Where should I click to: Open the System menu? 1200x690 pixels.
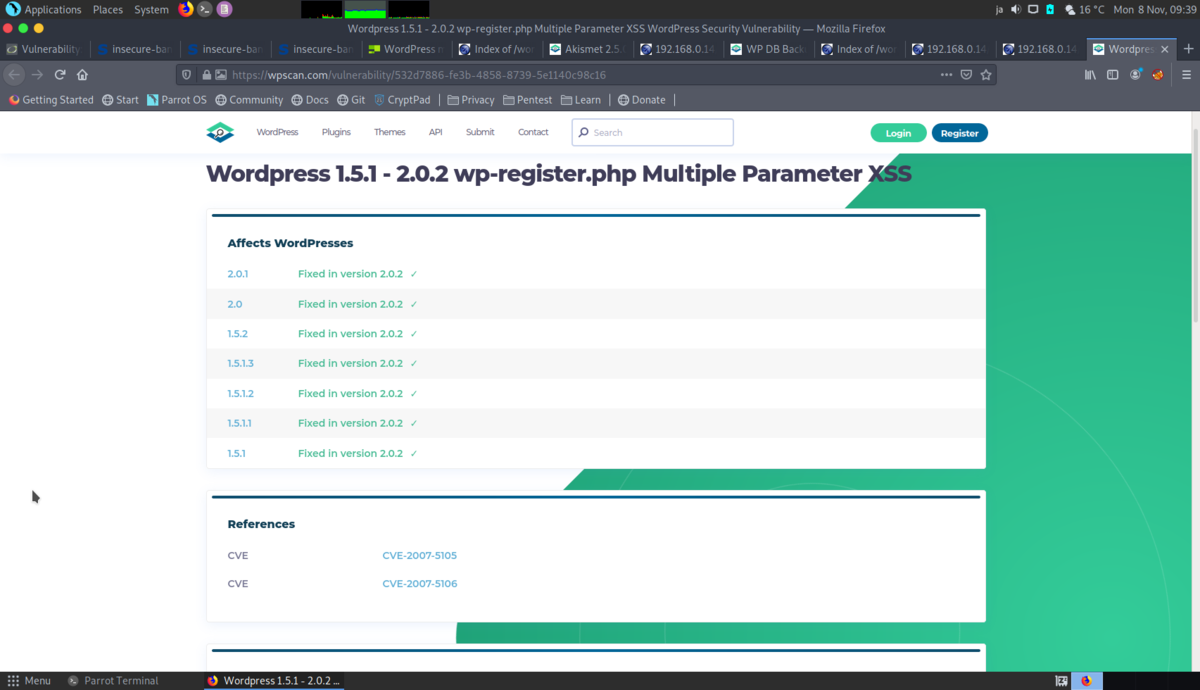(x=151, y=9)
